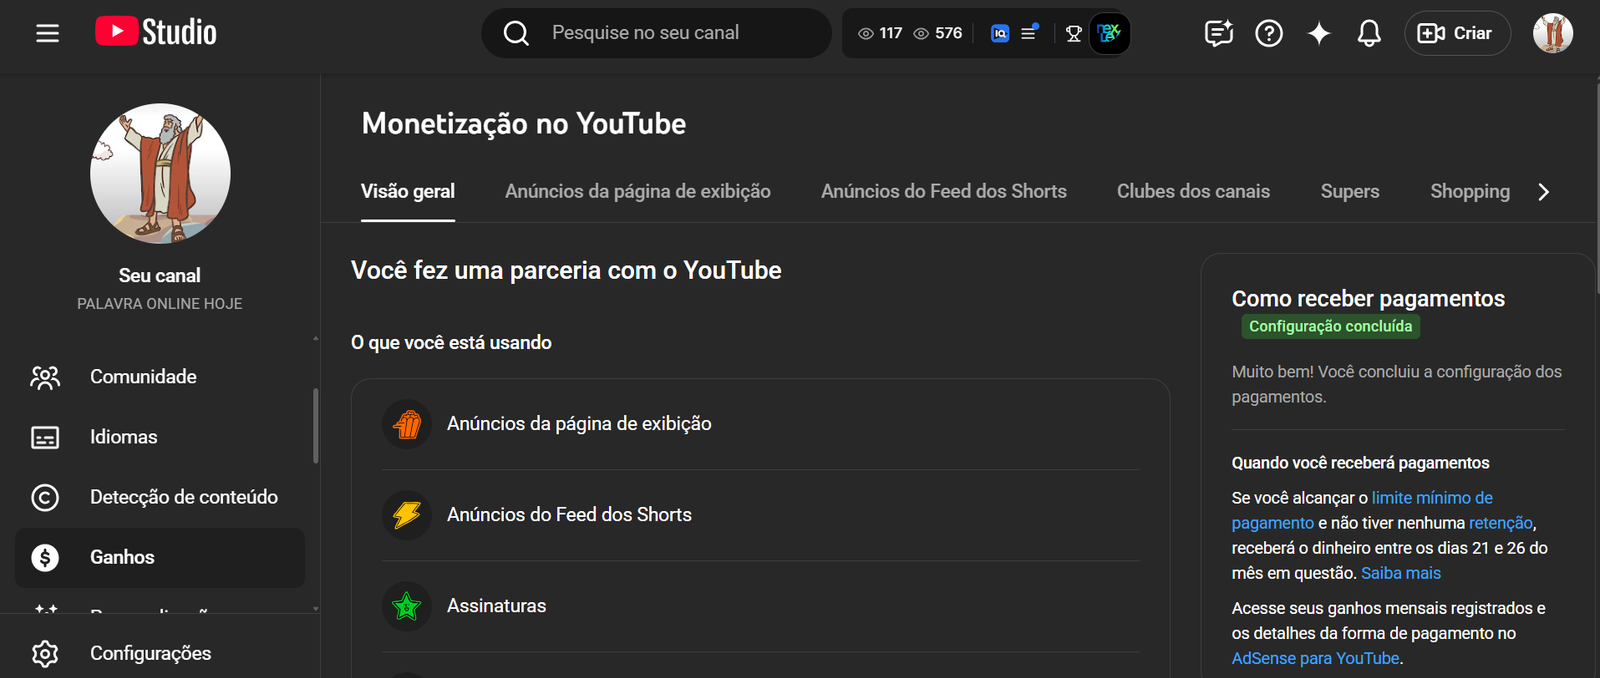Click the 'Como receber pagamentos' heading
This screenshot has height=678, width=1600.
(1368, 298)
